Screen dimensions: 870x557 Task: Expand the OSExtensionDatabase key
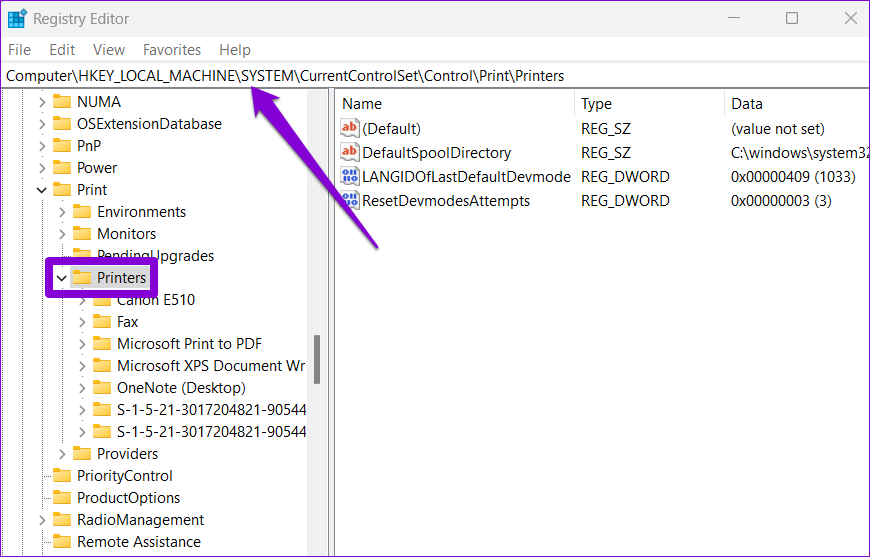point(42,124)
